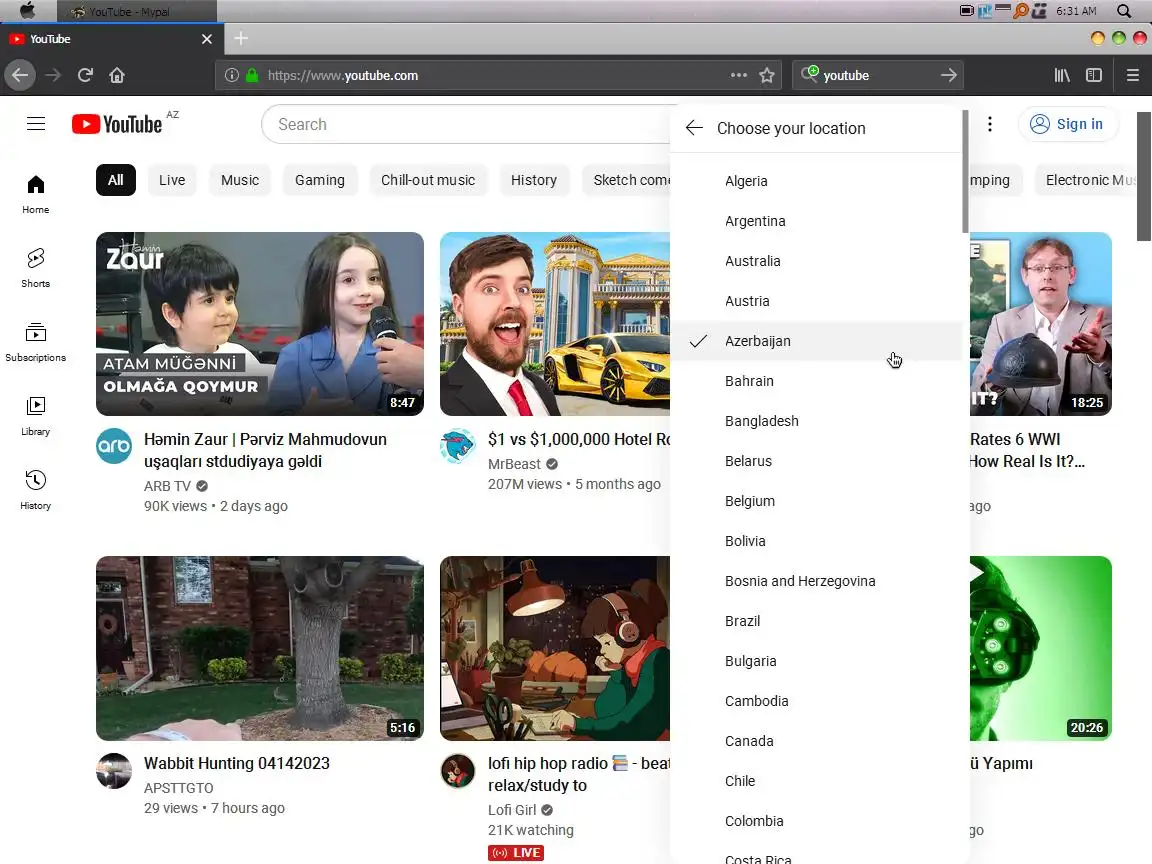Select the Chill-out music chip
The height and width of the screenshot is (864, 1152).
pyautogui.click(x=428, y=180)
